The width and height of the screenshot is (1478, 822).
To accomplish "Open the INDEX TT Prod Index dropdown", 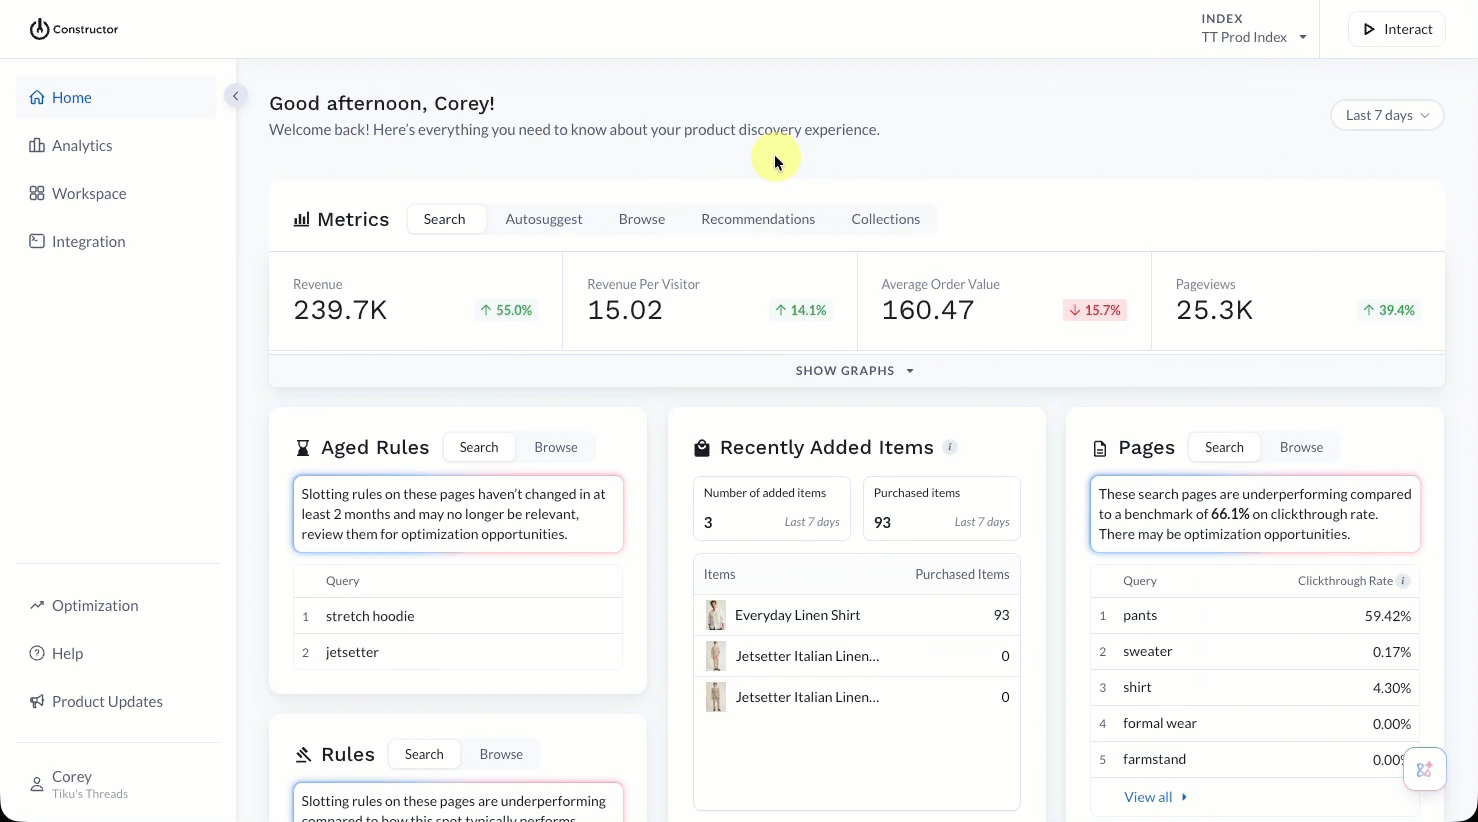I will [x=1254, y=29].
